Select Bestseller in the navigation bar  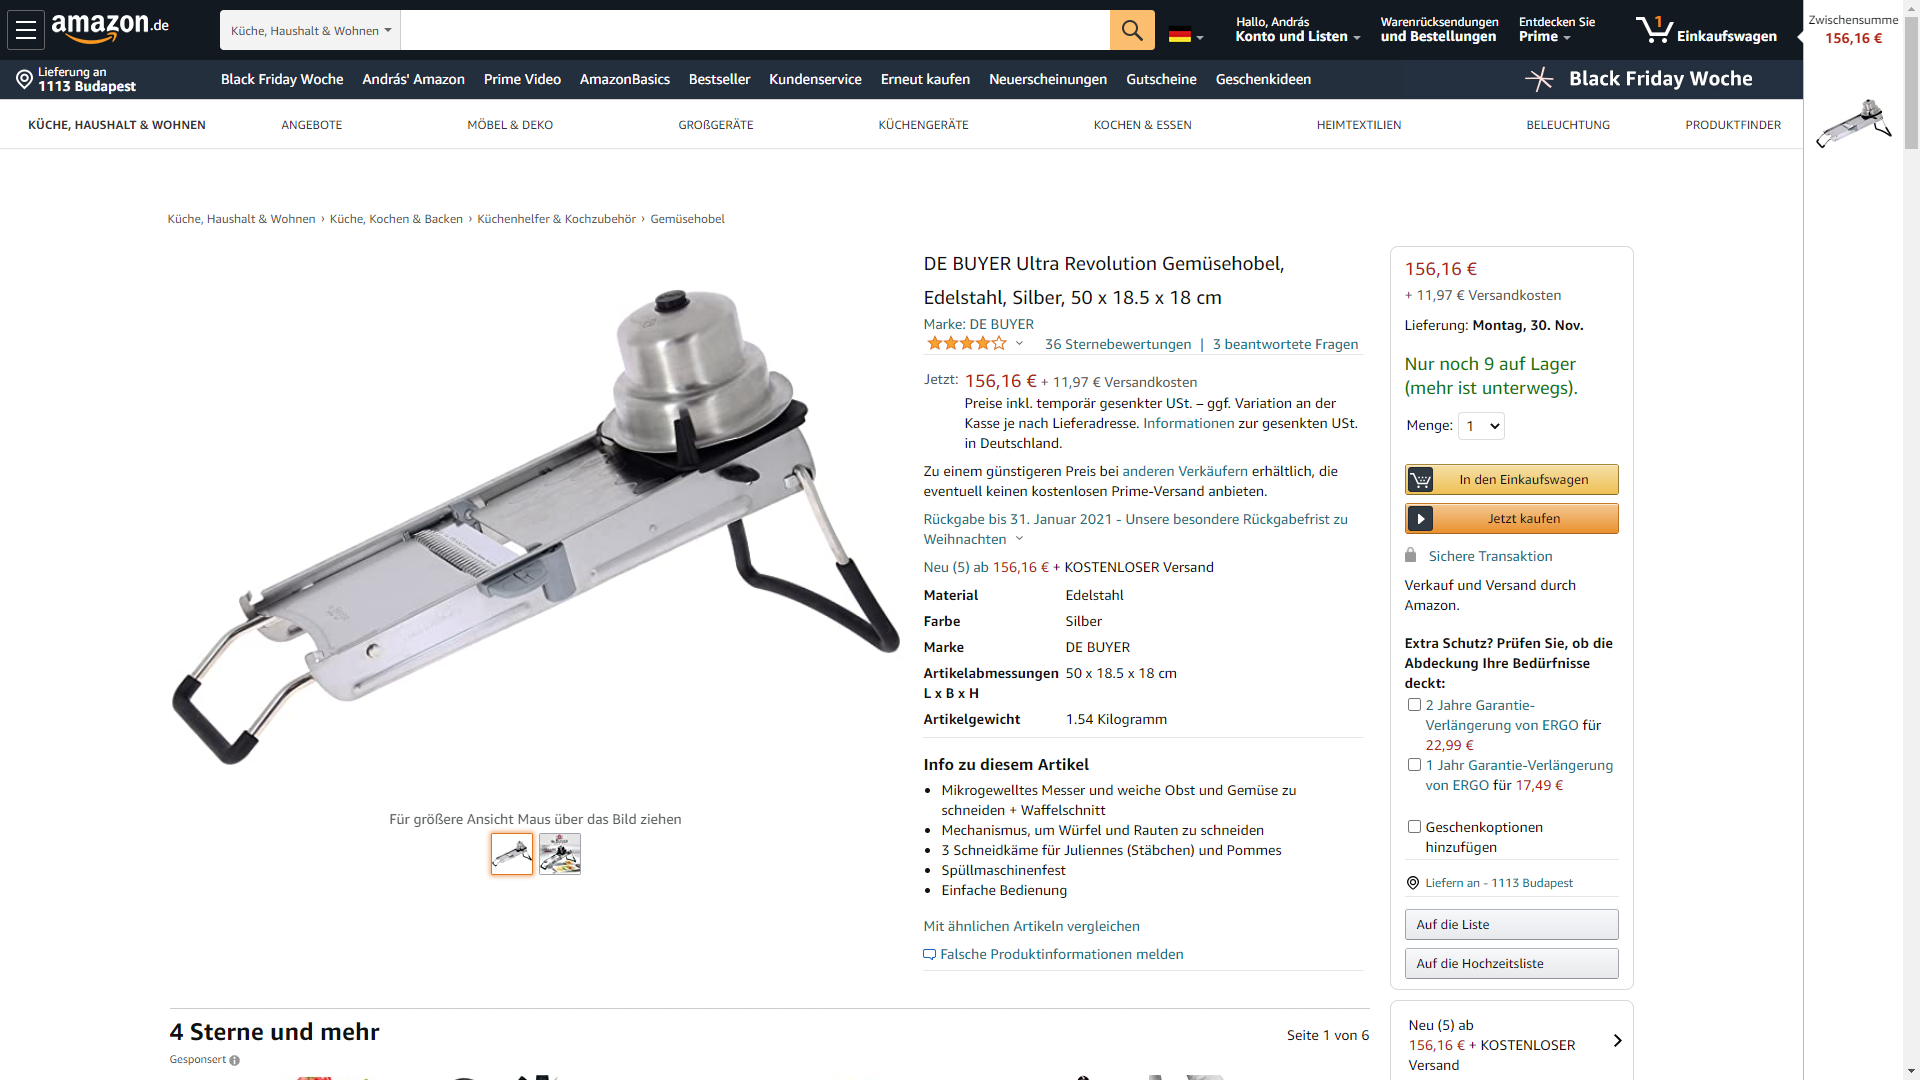(719, 79)
